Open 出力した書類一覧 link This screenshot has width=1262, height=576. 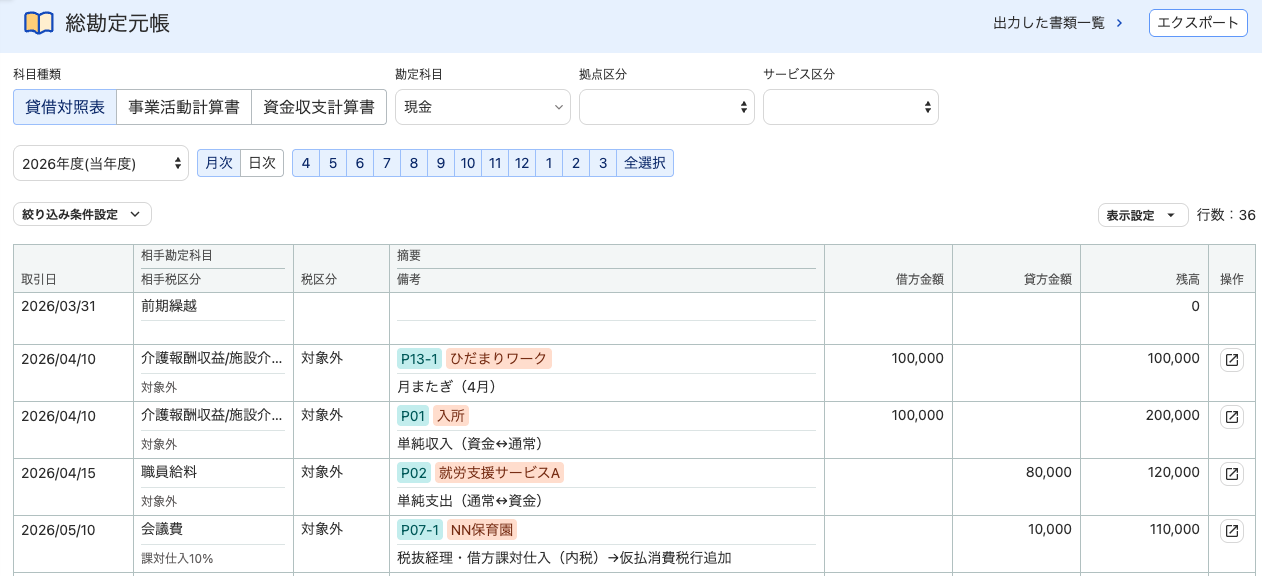click(1058, 23)
